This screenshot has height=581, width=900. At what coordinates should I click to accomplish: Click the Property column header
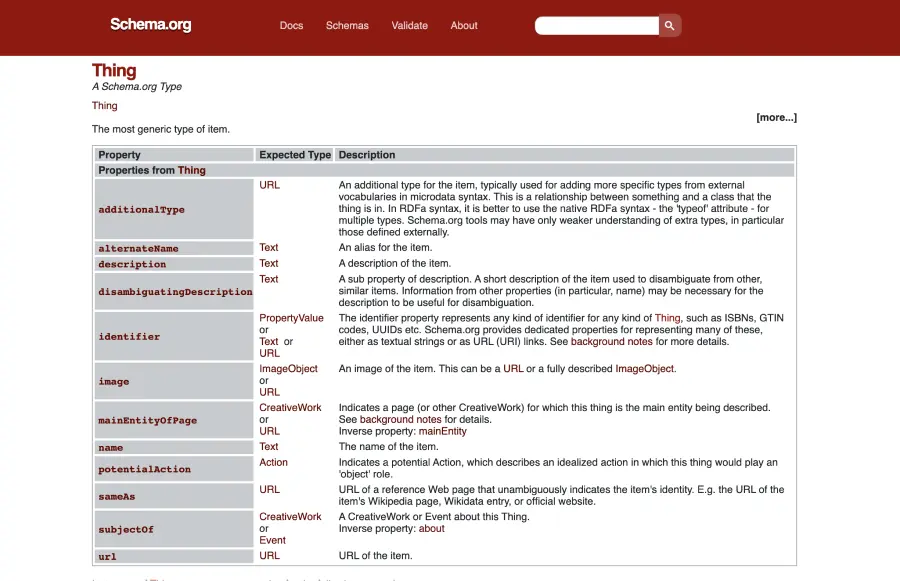[119, 155]
